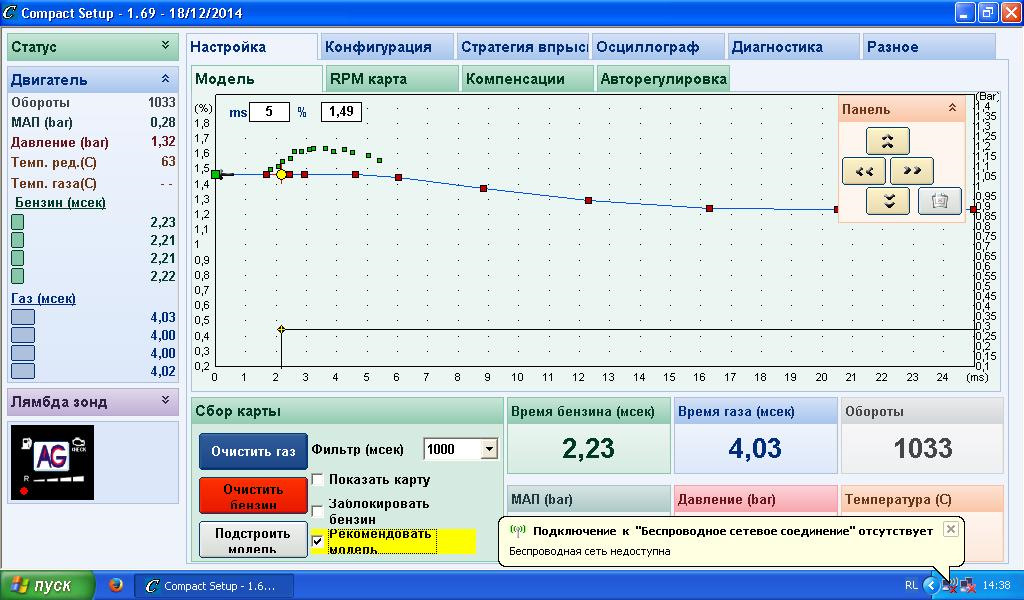Image resolution: width=1024 pixels, height=600 pixels.
Task: Click the second green Бензин injector indicator
Action: [18, 240]
